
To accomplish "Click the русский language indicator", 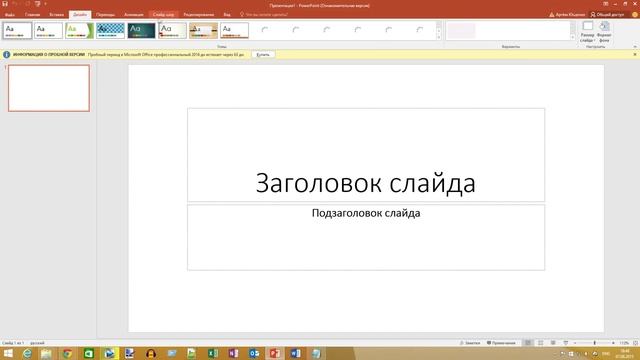I will point(37,343).
